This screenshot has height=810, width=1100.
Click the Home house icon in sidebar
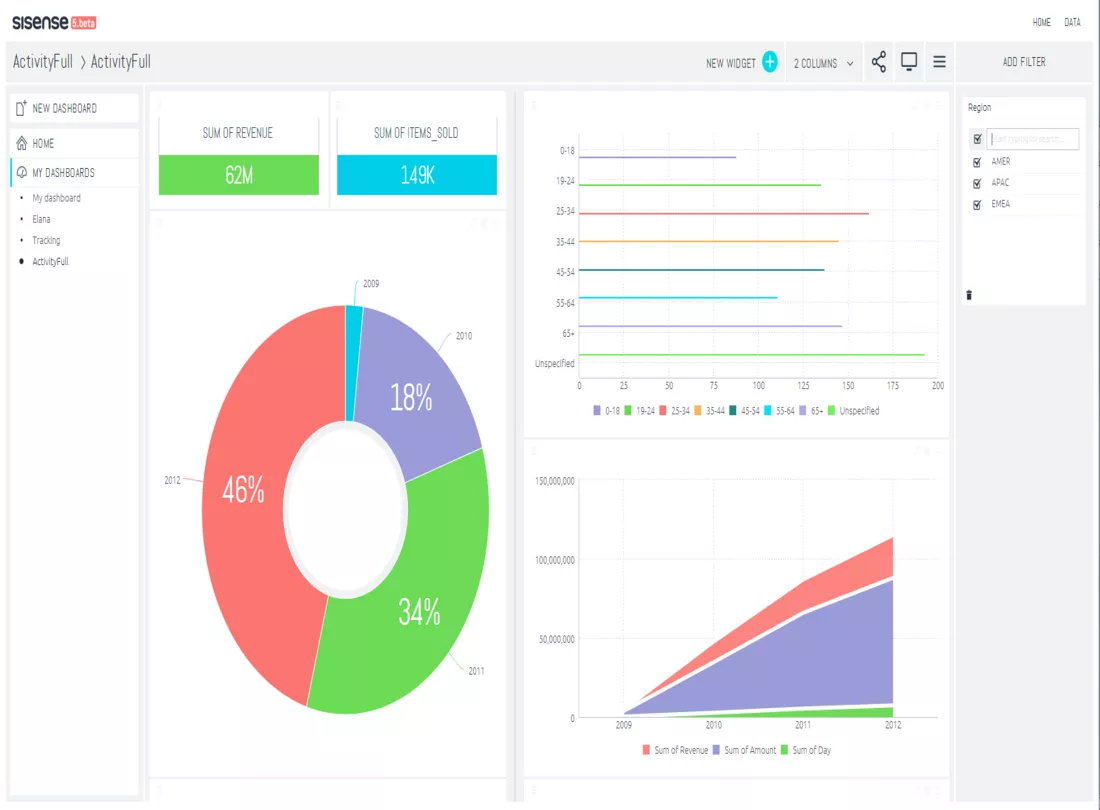coord(22,143)
